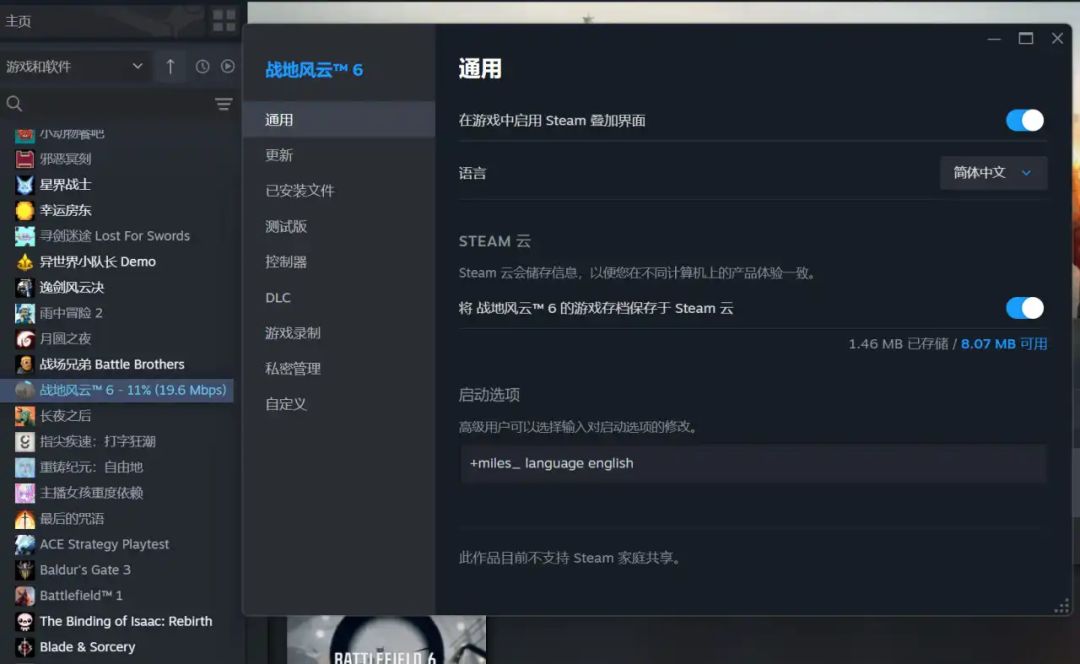
Task: Click the 8.07 MB 可用 storage link
Action: click(1004, 344)
